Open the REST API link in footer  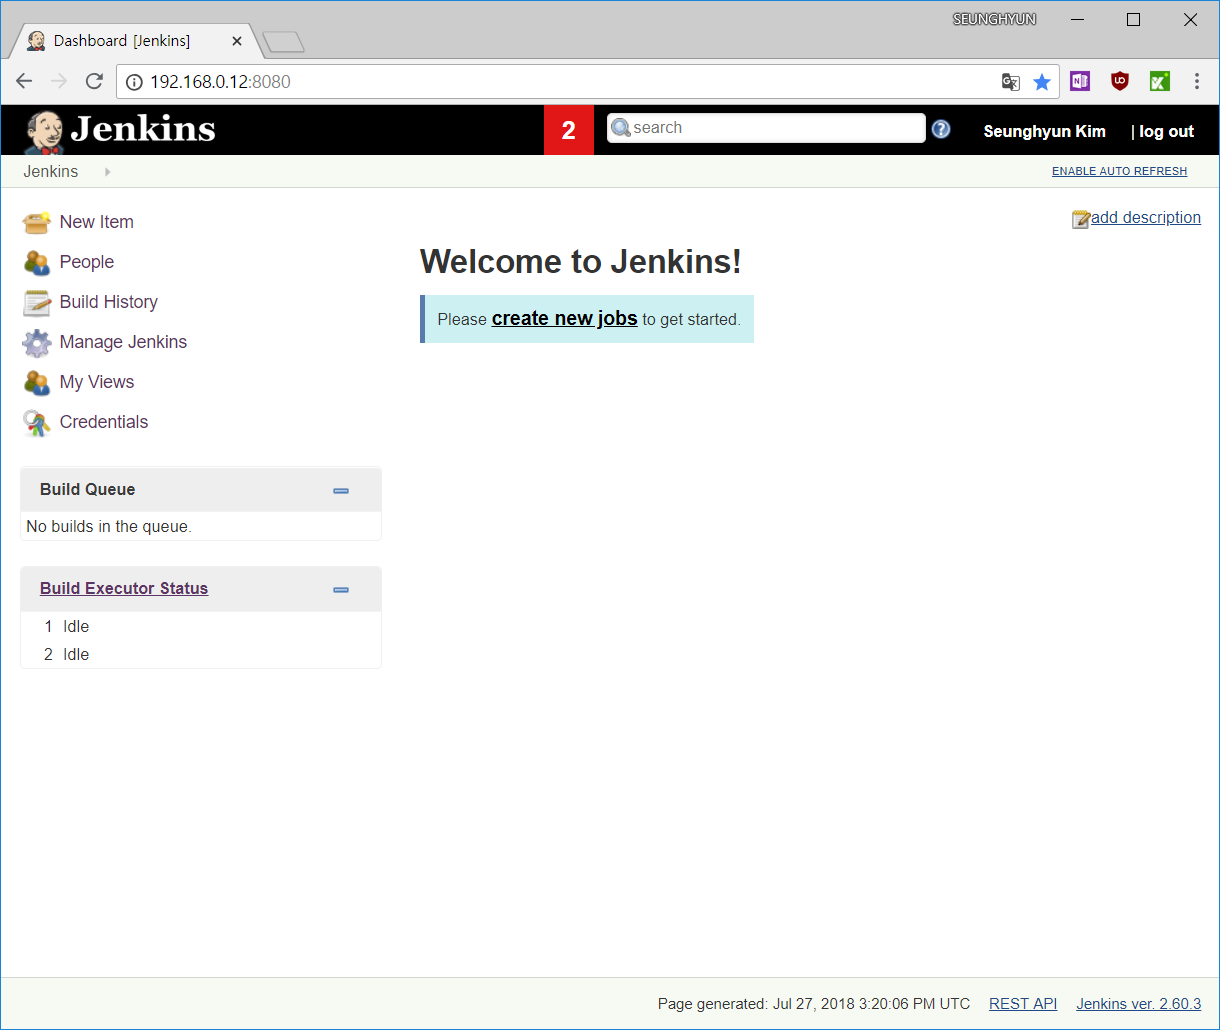pyautogui.click(x=1022, y=1004)
